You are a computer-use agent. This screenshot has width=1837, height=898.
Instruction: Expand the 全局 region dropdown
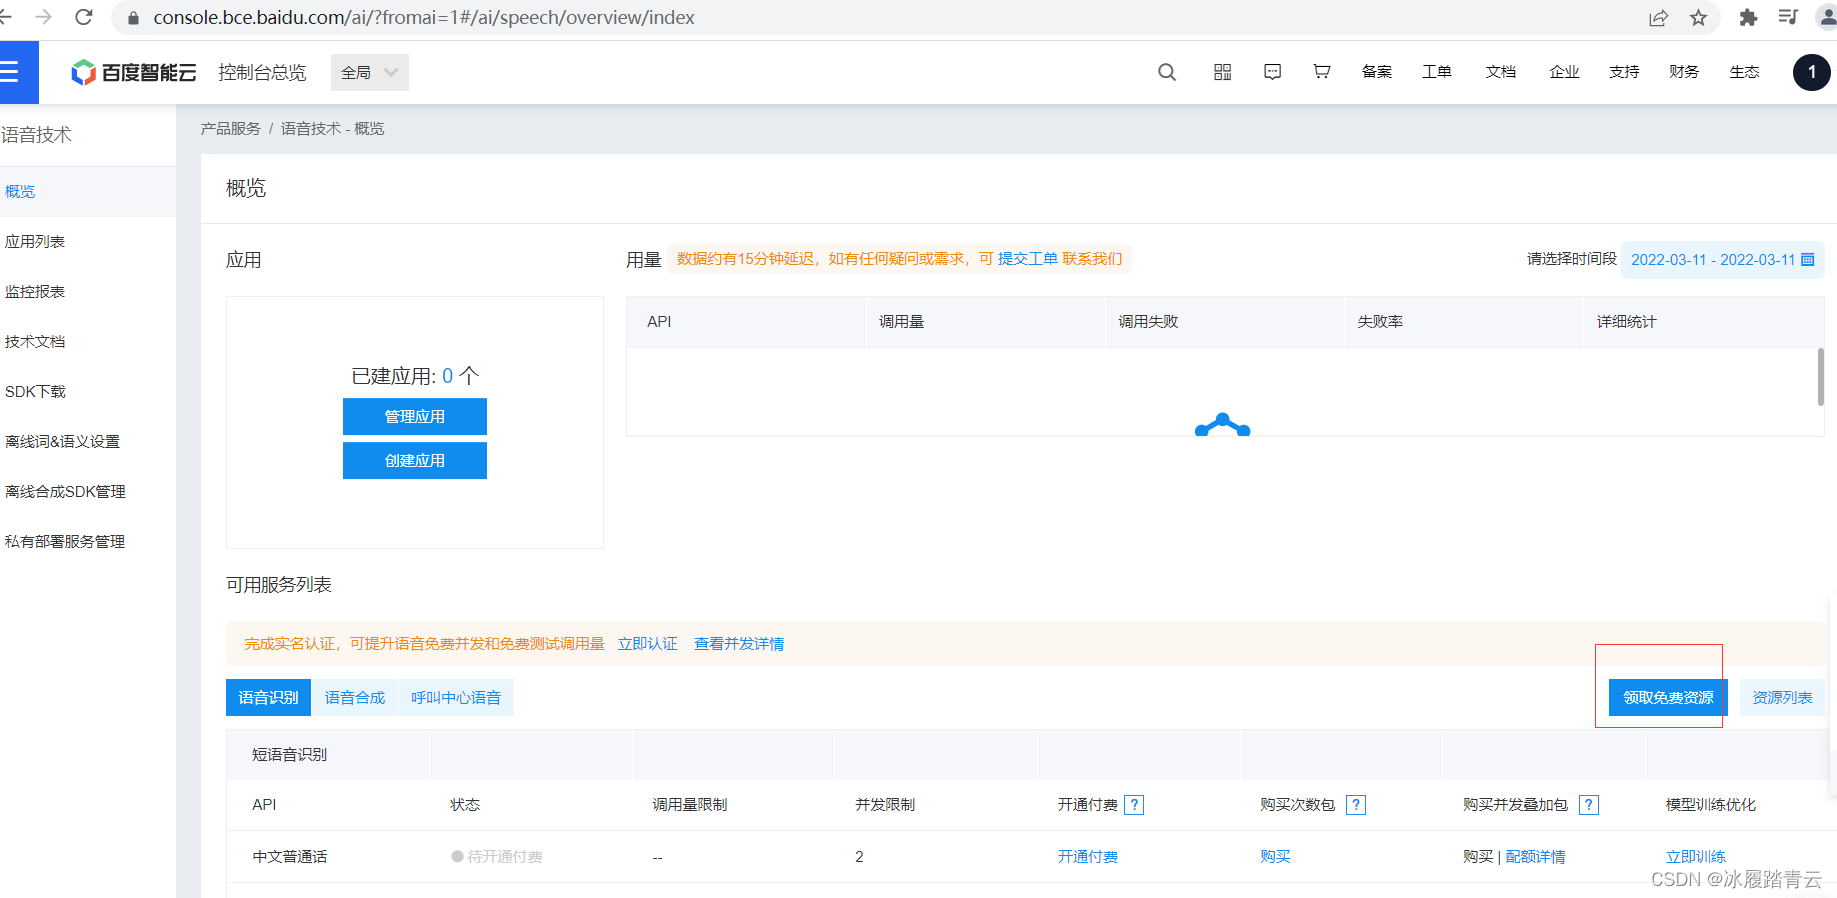(x=370, y=72)
